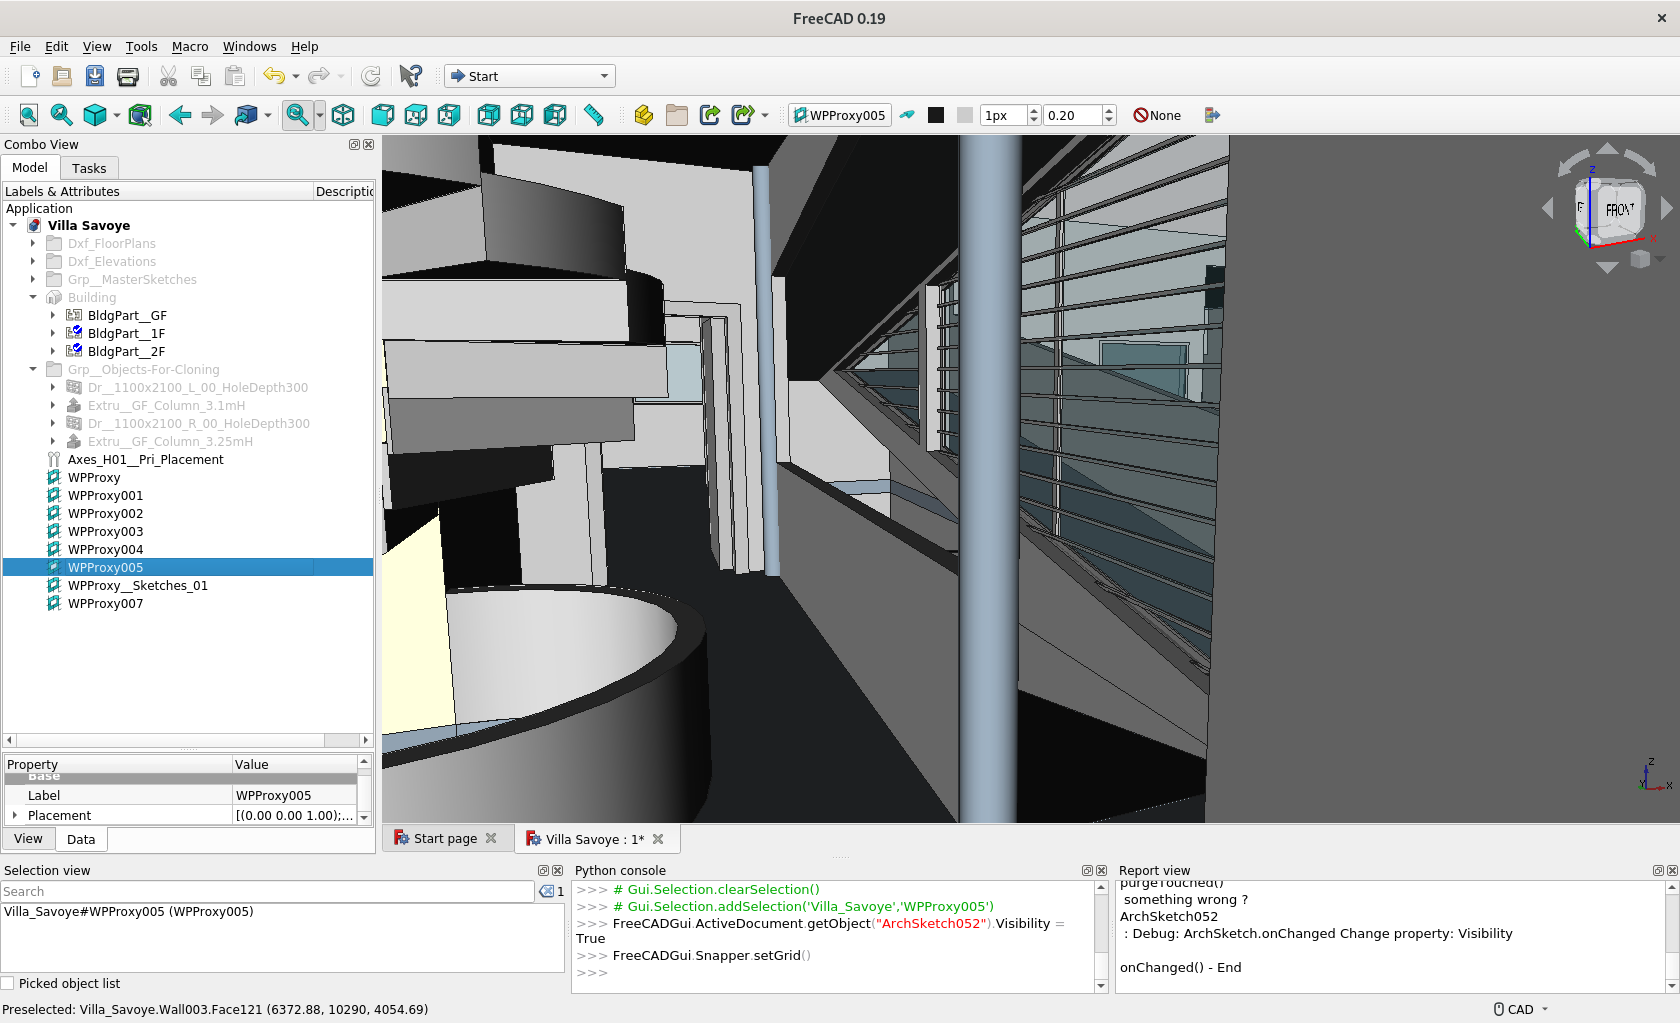Open the CAD navigation style dropdown
This screenshot has width=1680, height=1023.
(x=1521, y=1009)
